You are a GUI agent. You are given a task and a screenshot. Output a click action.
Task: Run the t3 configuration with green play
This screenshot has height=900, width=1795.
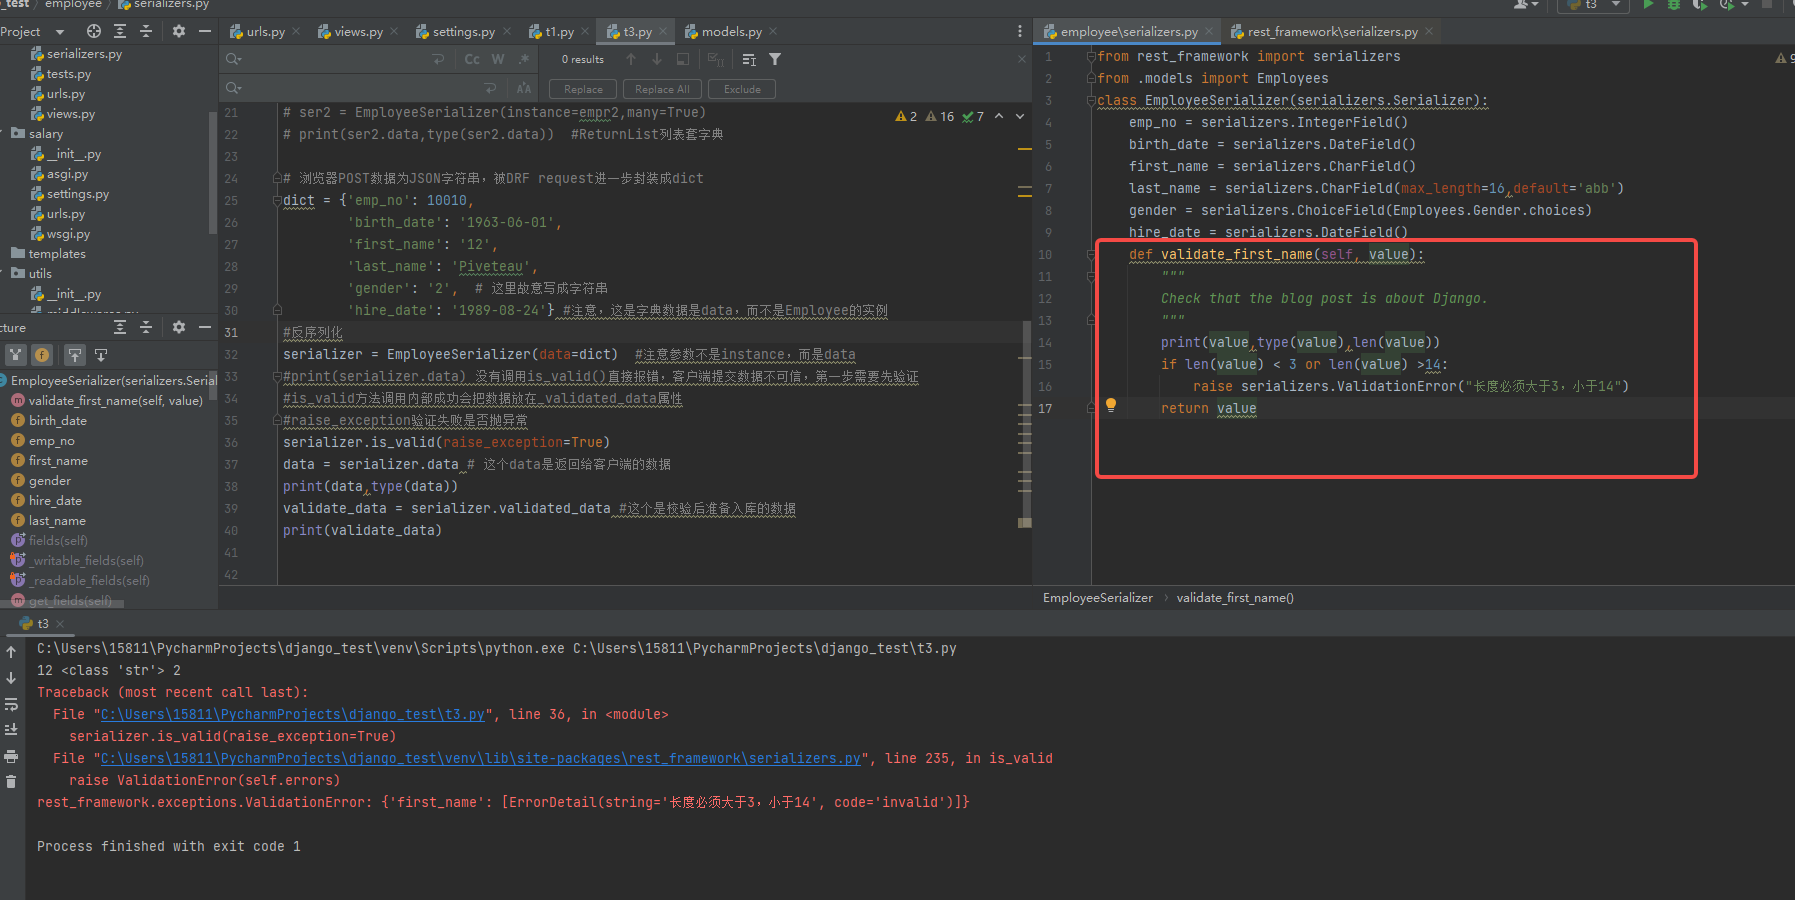pos(1648,5)
